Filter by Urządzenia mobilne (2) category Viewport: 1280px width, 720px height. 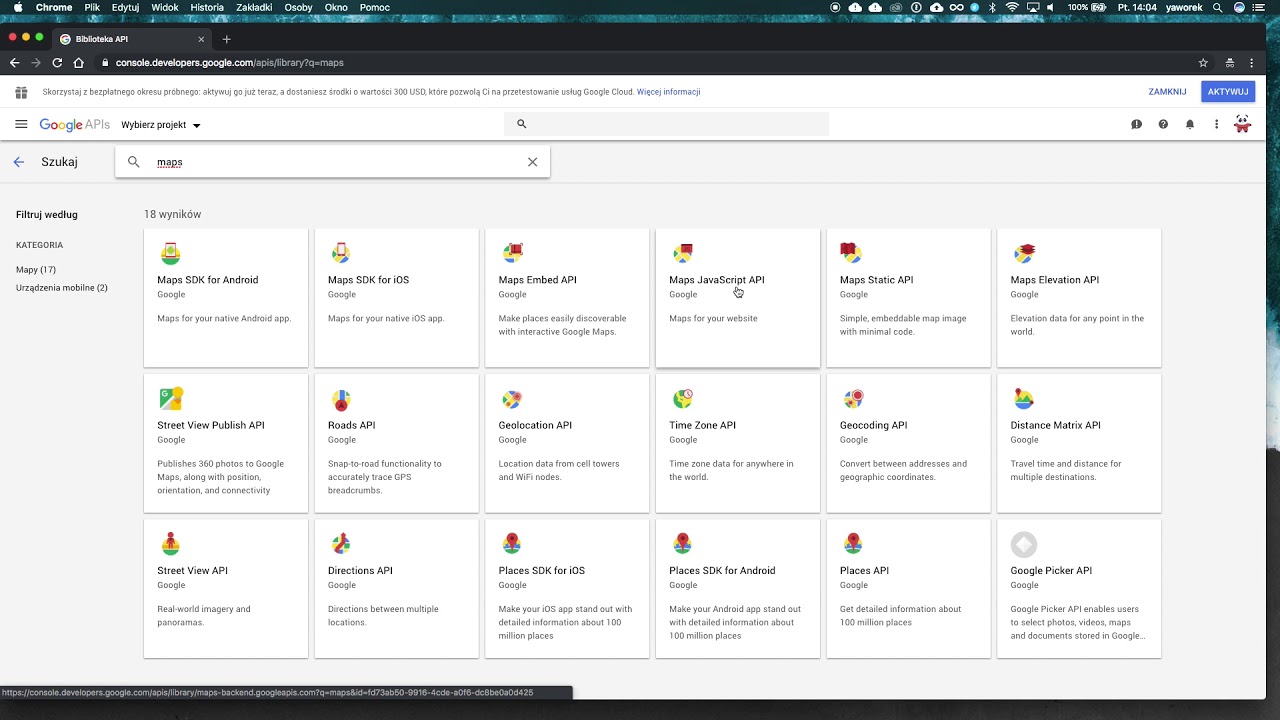click(62, 288)
